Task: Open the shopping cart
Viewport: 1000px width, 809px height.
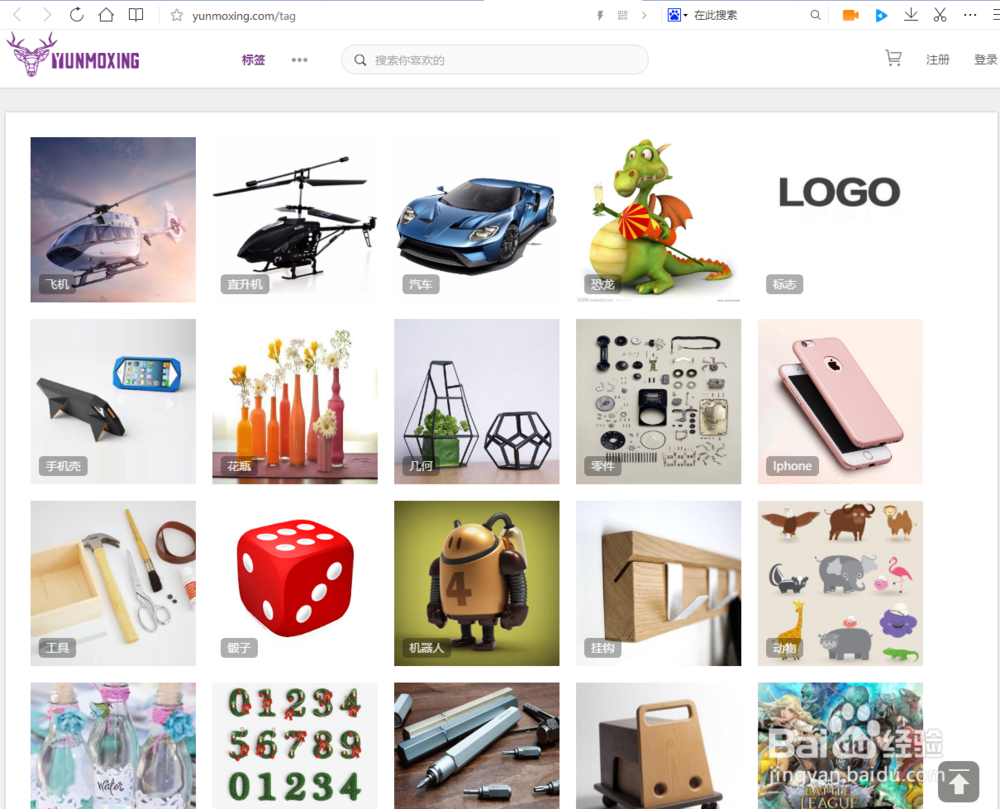Action: tap(893, 58)
